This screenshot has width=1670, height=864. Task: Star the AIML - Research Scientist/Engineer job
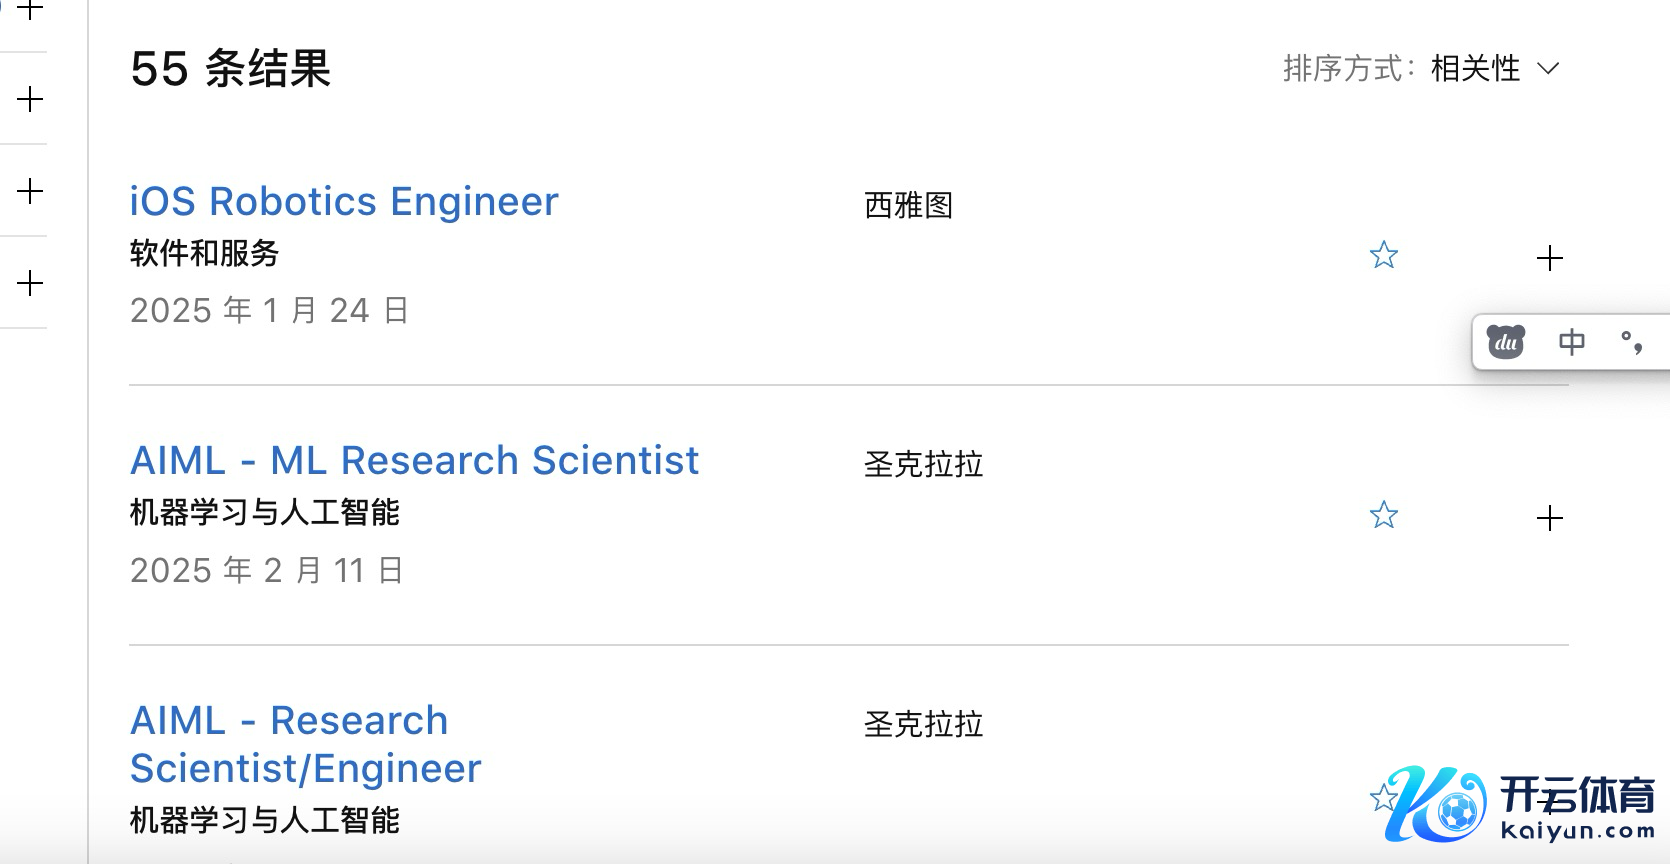pyautogui.click(x=1382, y=798)
